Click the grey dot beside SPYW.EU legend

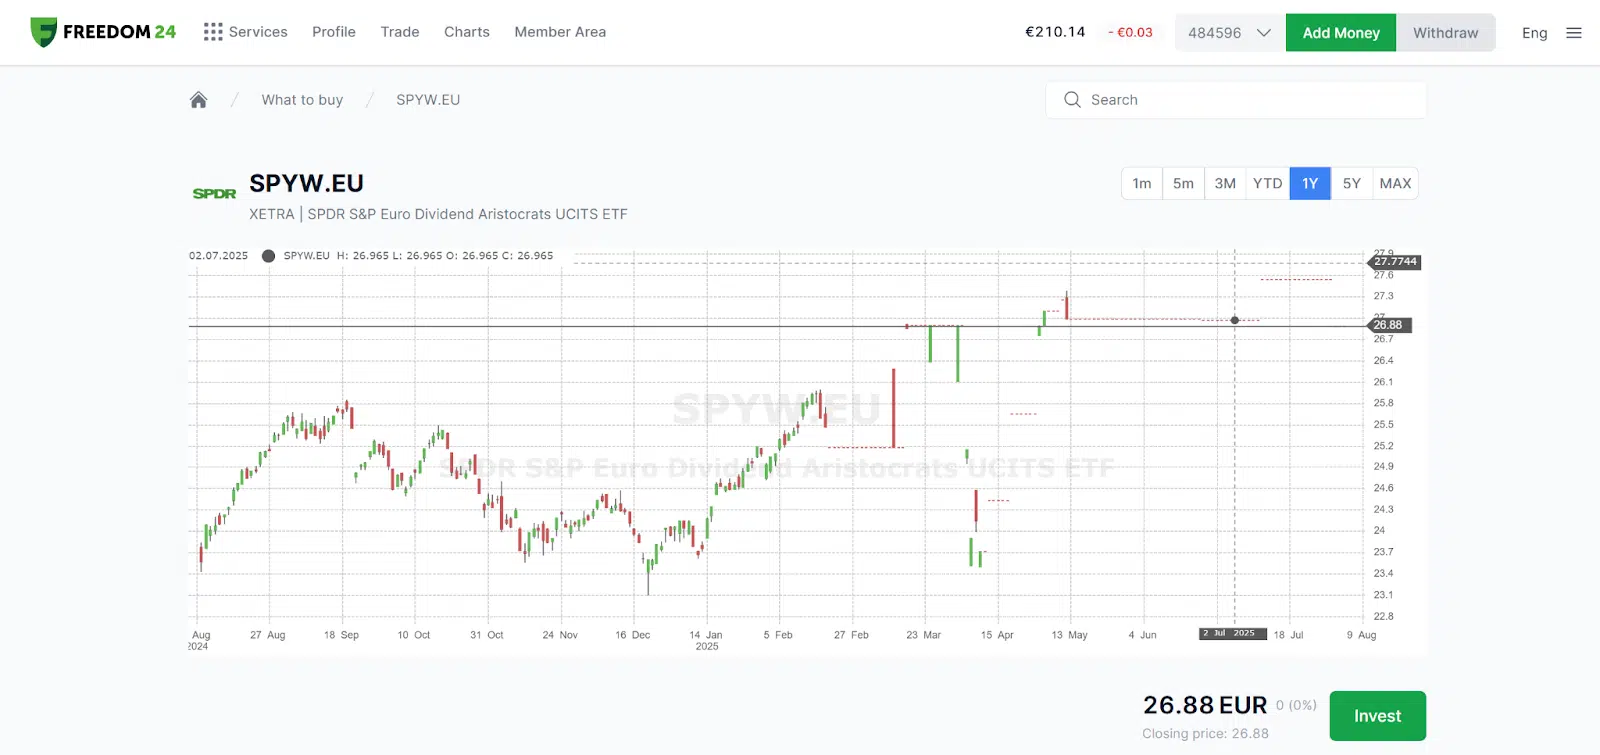[x=268, y=256]
